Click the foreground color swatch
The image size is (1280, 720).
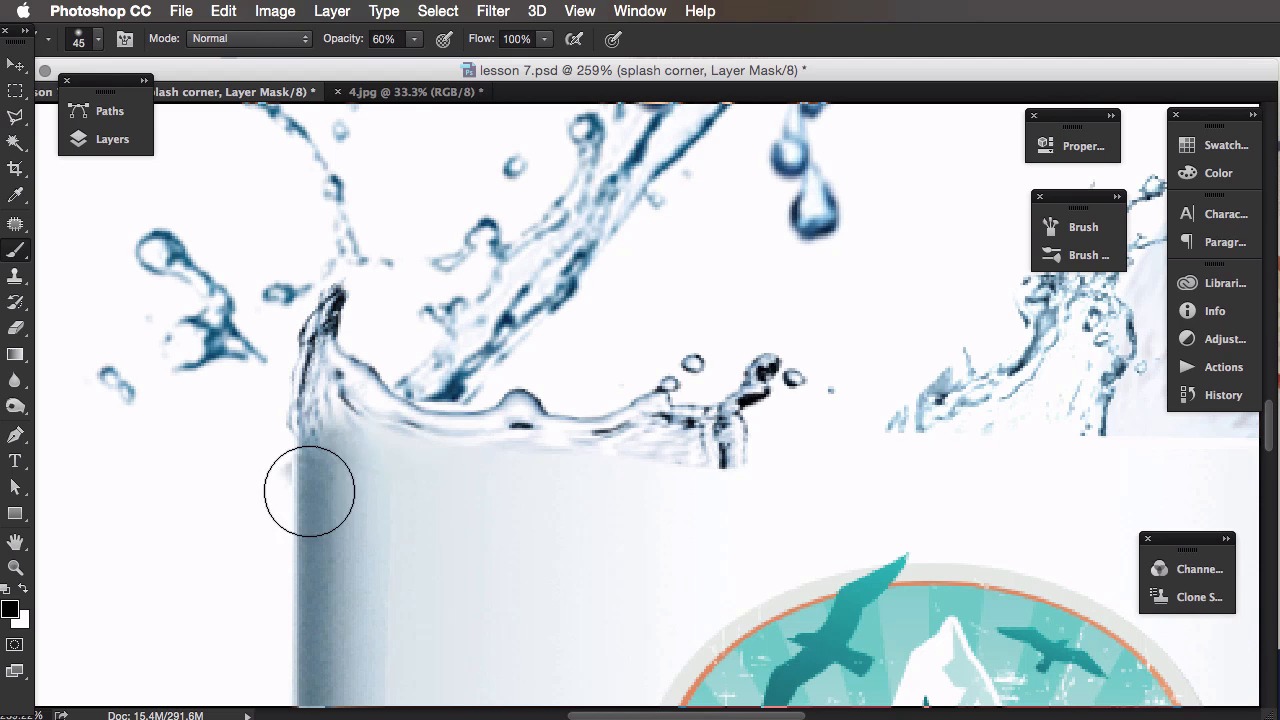click(x=10, y=609)
